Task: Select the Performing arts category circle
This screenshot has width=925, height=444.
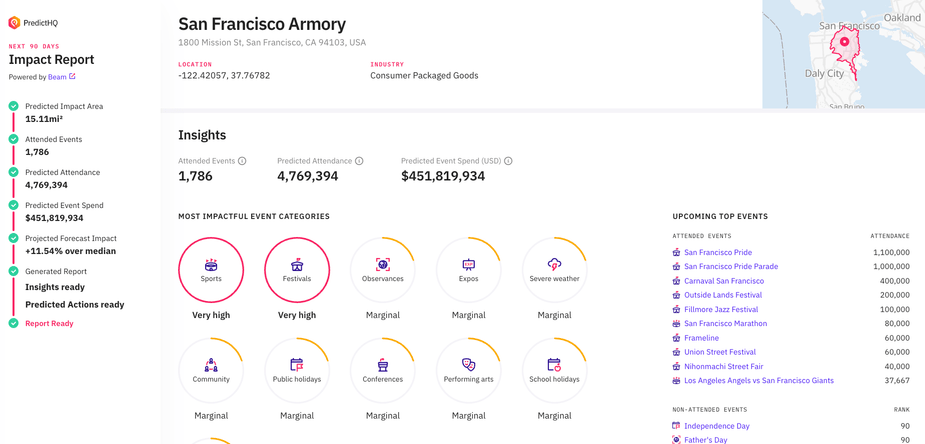Action: (468, 370)
